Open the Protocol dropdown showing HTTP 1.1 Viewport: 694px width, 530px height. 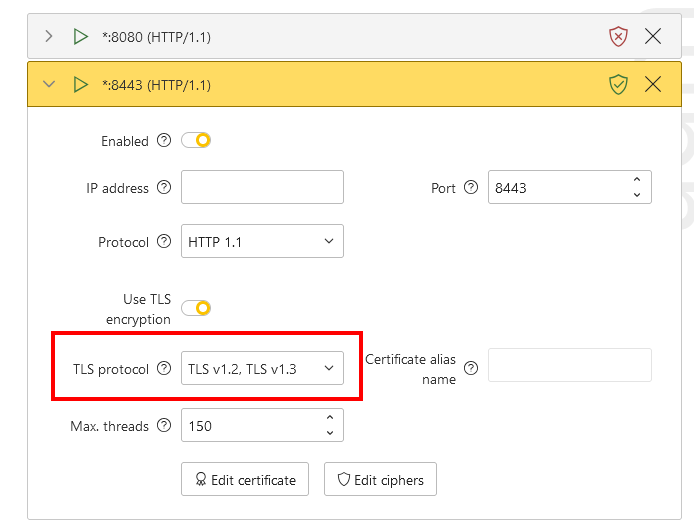pos(262,242)
